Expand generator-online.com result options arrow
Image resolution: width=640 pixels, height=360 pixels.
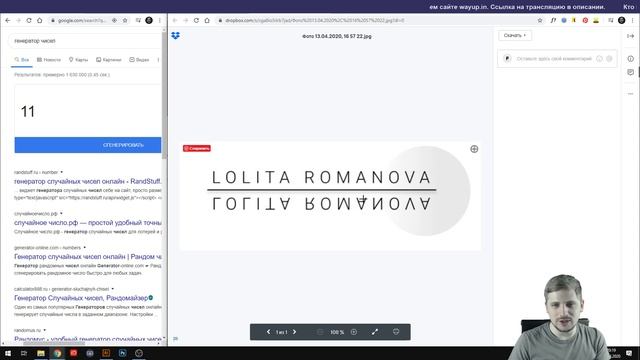coord(84,247)
